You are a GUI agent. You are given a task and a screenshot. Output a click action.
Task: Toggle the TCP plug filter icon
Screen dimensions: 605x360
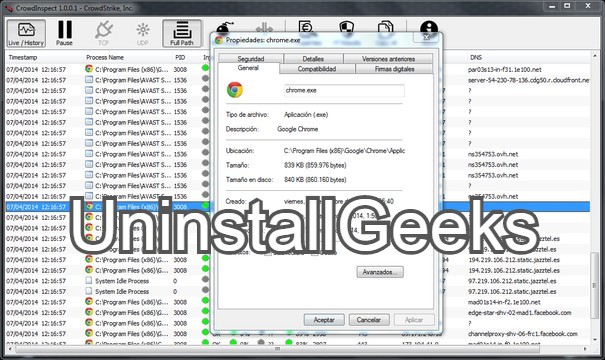pos(103,34)
